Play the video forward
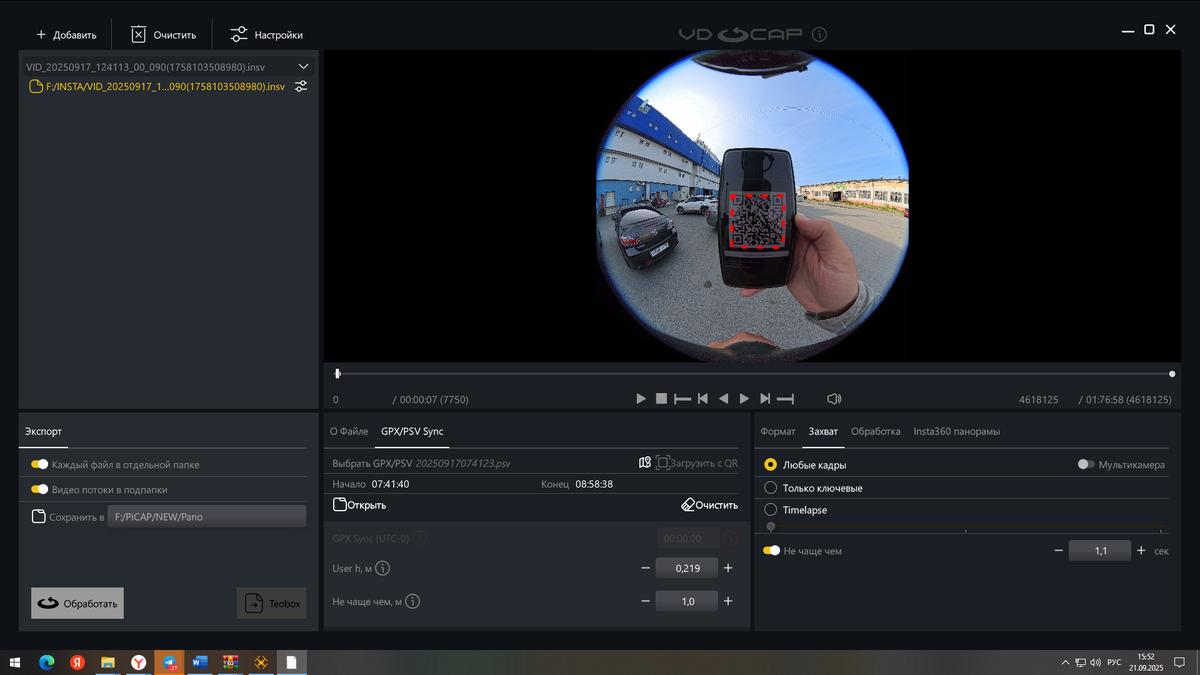Viewport: 1200px width, 675px height. pos(641,399)
